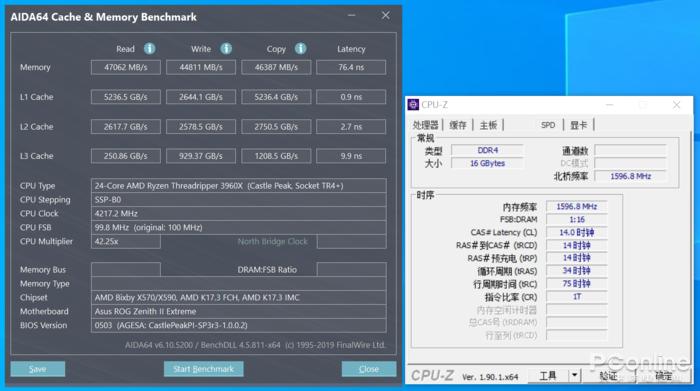The height and width of the screenshot is (391, 700).
Task: Click CAS# Latency (CL) value 14.0 时钟
Action: point(577,233)
